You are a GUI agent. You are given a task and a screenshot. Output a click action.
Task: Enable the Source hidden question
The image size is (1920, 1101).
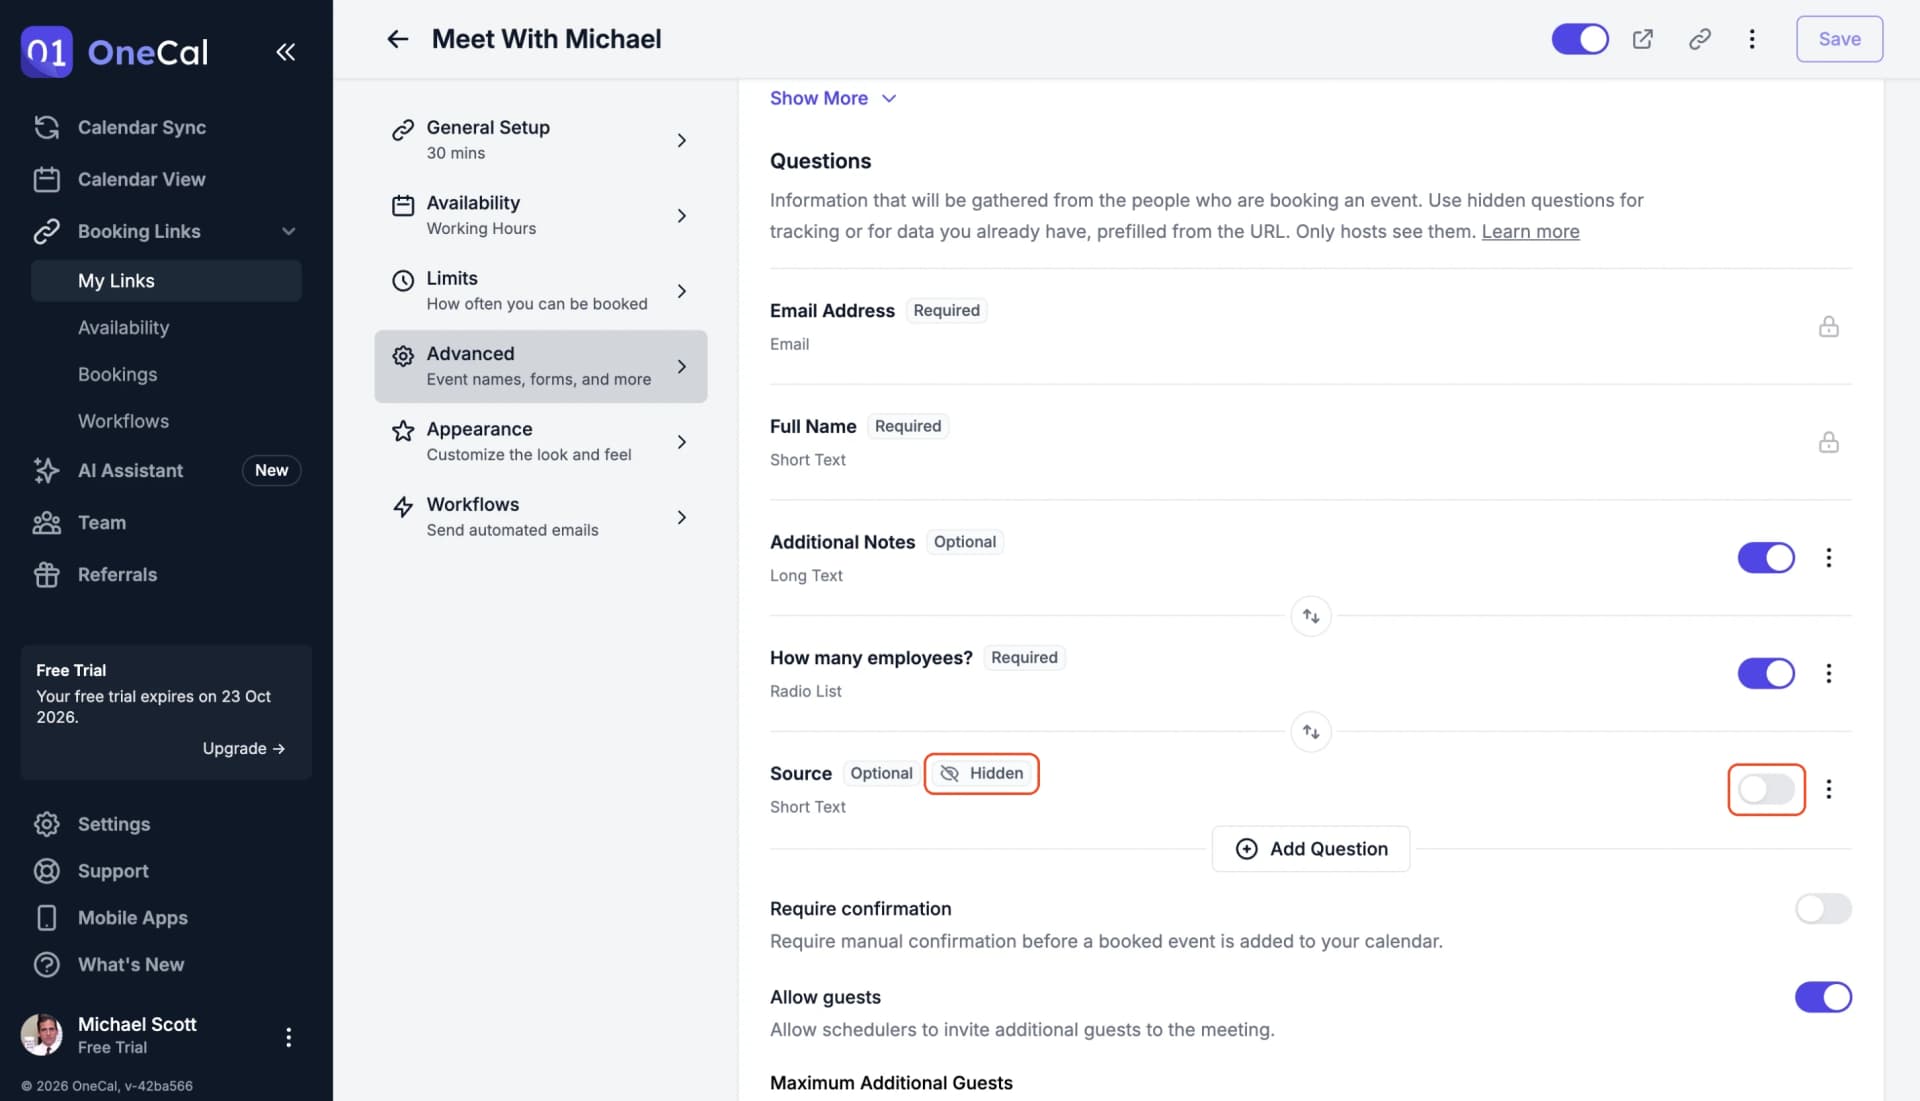coord(1766,790)
